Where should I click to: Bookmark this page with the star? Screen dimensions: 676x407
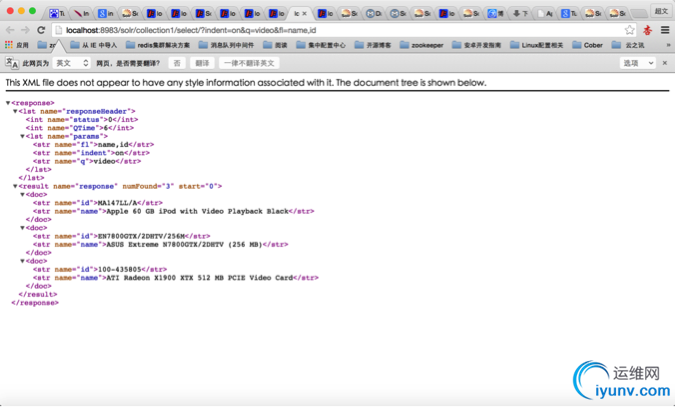(629, 30)
